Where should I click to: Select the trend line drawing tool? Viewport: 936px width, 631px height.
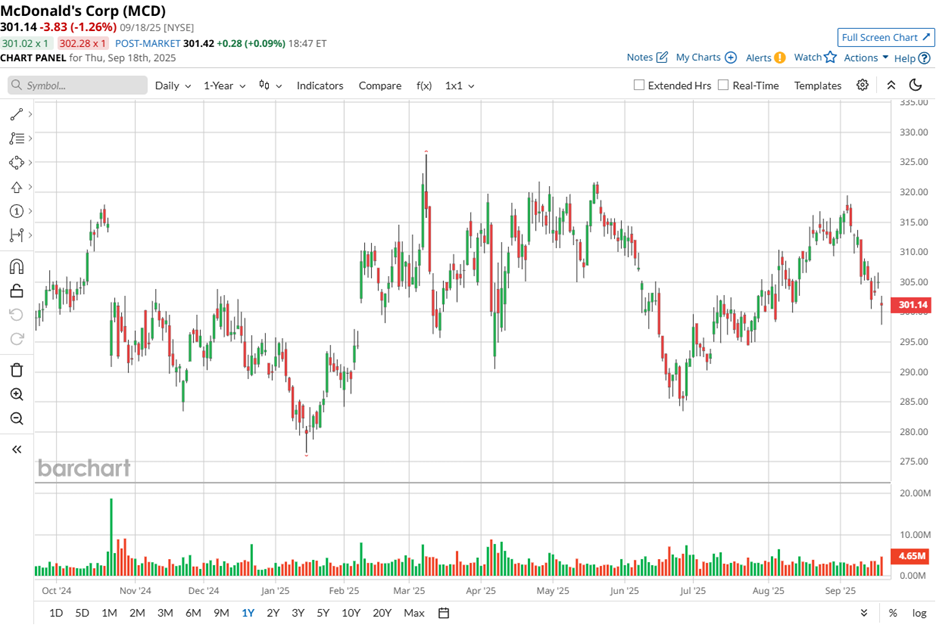point(16,114)
